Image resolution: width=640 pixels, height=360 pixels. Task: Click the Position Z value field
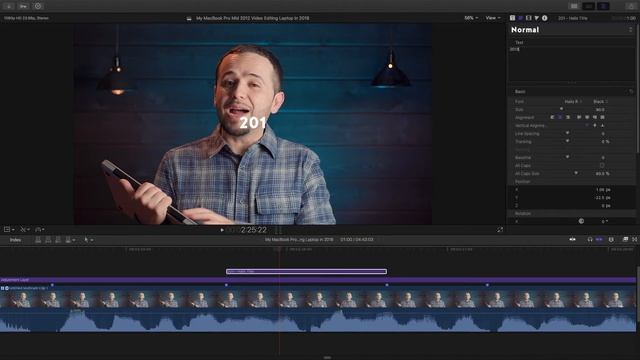(x=605, y=206)
